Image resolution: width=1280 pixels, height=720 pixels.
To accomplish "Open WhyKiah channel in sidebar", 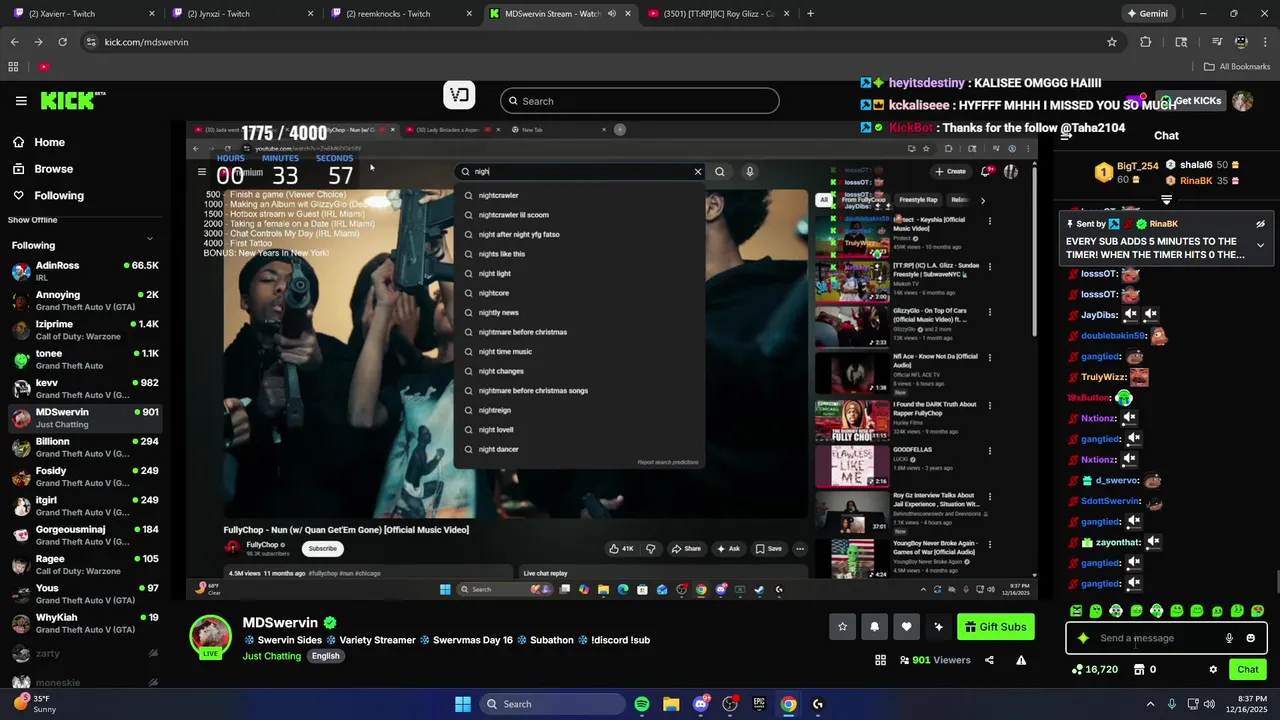I will (85, 623).
